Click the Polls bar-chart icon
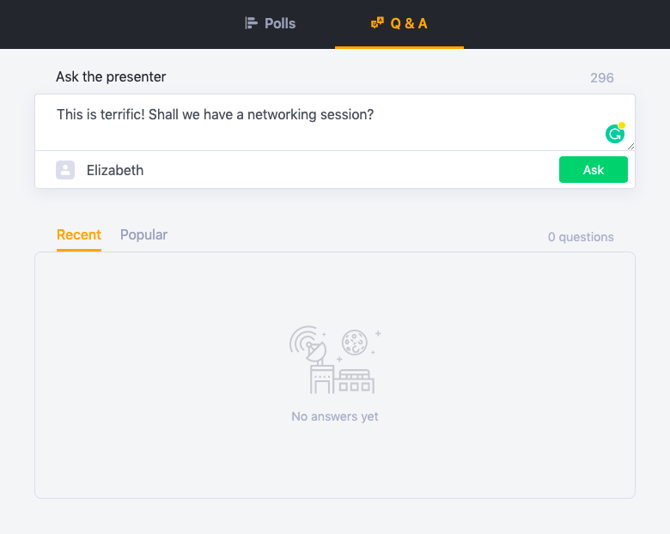 pos(251,23)
